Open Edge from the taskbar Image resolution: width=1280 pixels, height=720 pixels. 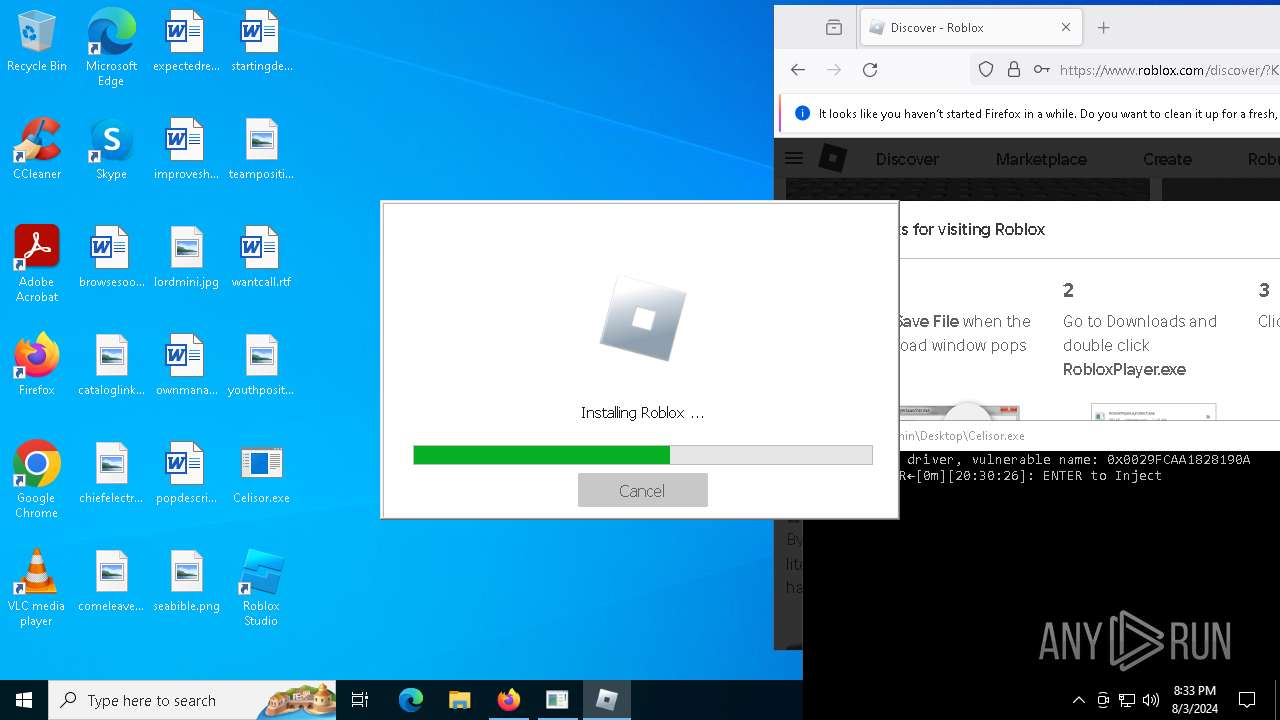(x=411, y=700)
